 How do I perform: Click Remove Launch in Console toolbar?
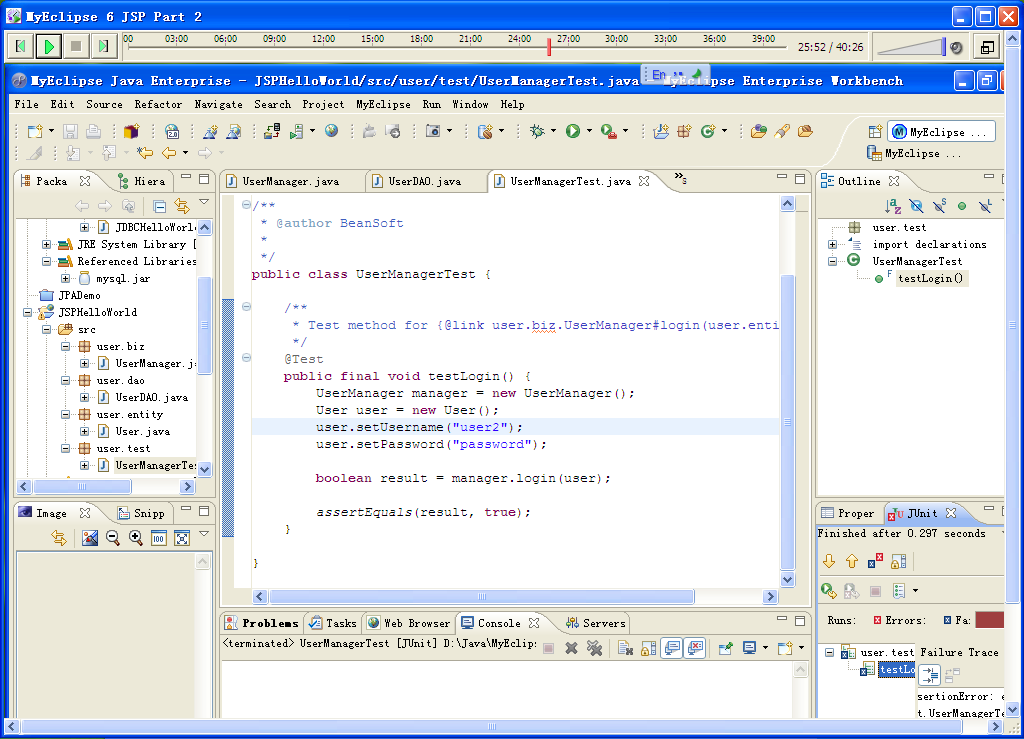(x=571, y=648)
